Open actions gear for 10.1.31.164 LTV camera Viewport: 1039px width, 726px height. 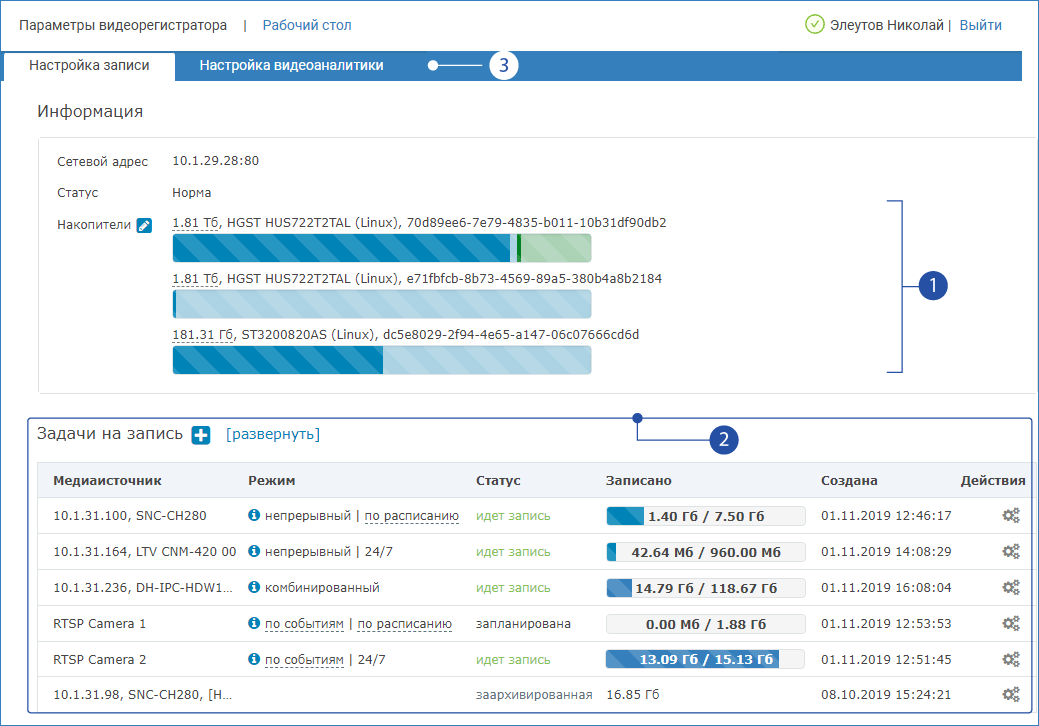click(1011, 552)
